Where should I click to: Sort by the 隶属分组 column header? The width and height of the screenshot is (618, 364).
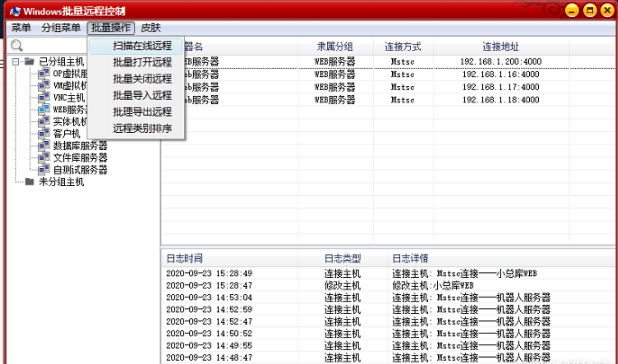tap(335, 47)
